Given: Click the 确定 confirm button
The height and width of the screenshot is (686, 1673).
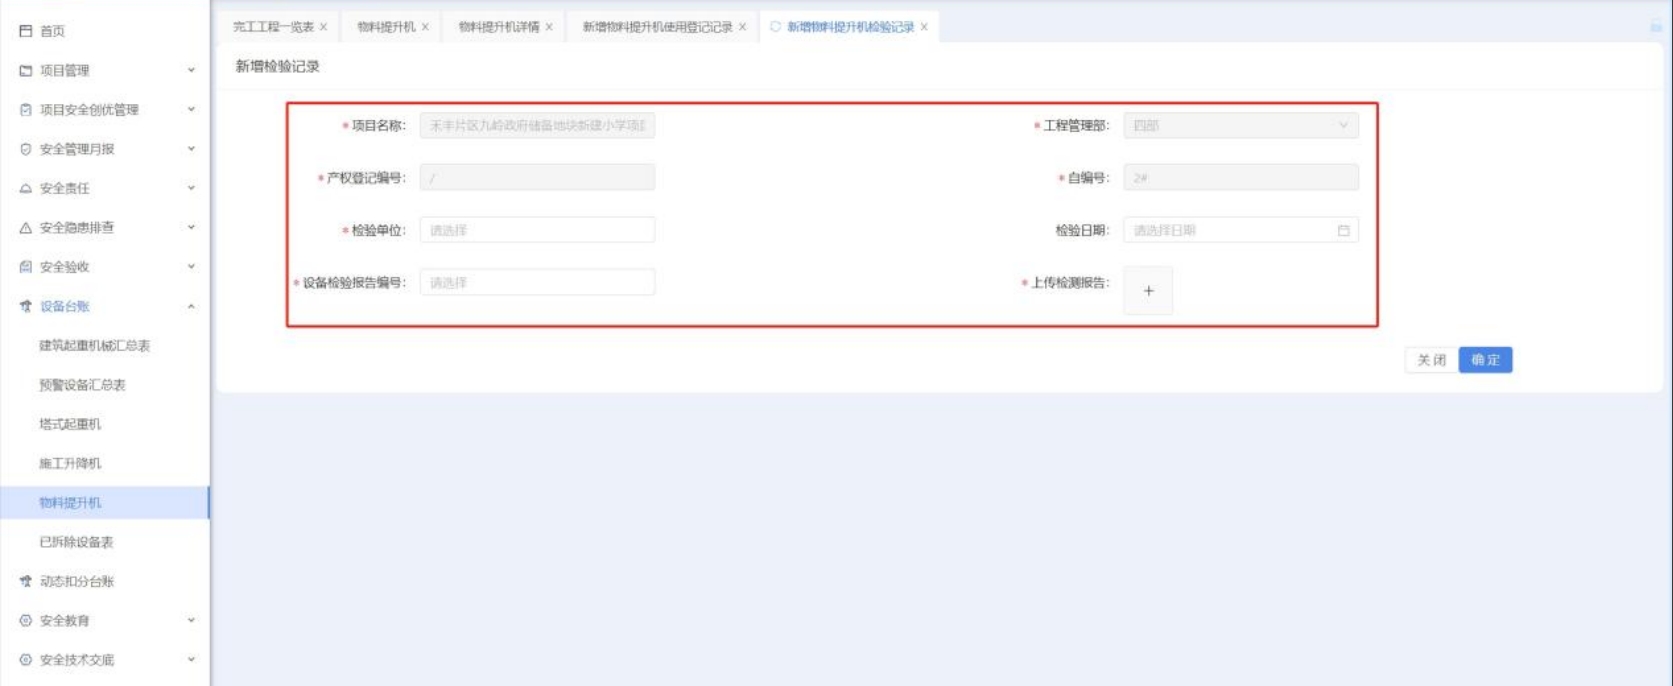Looking at the screenshot, I should pos(1485,360).
